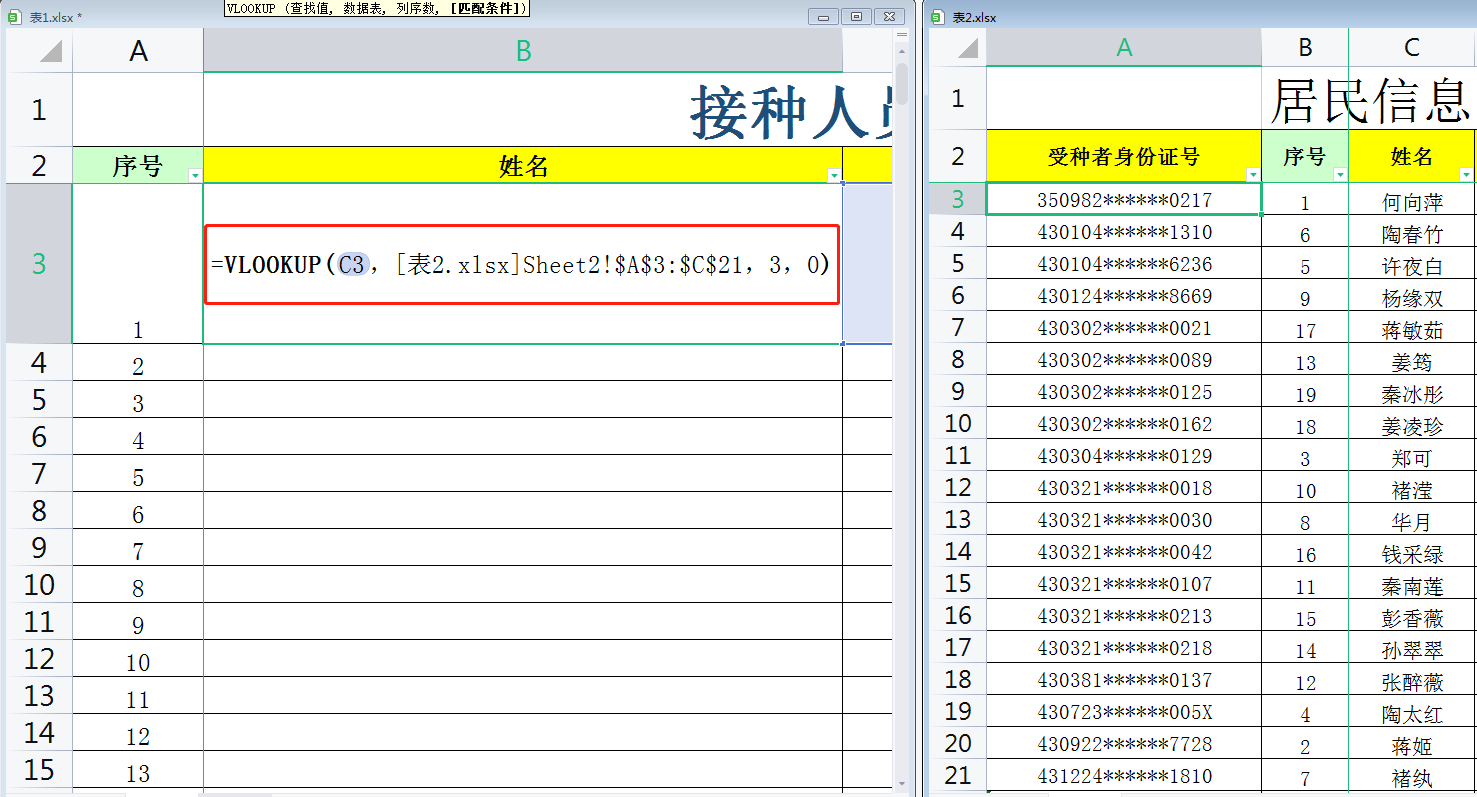
Task: Click the VLOOKUP syntax tooltip at the top
Action: pos(375,8)
